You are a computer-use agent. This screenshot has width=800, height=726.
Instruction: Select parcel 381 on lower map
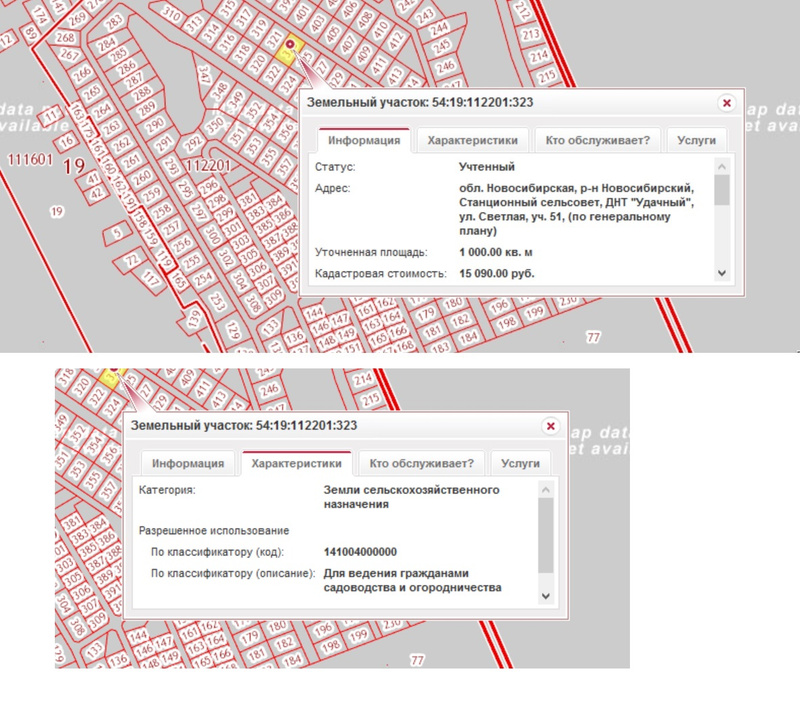(72, 522)
